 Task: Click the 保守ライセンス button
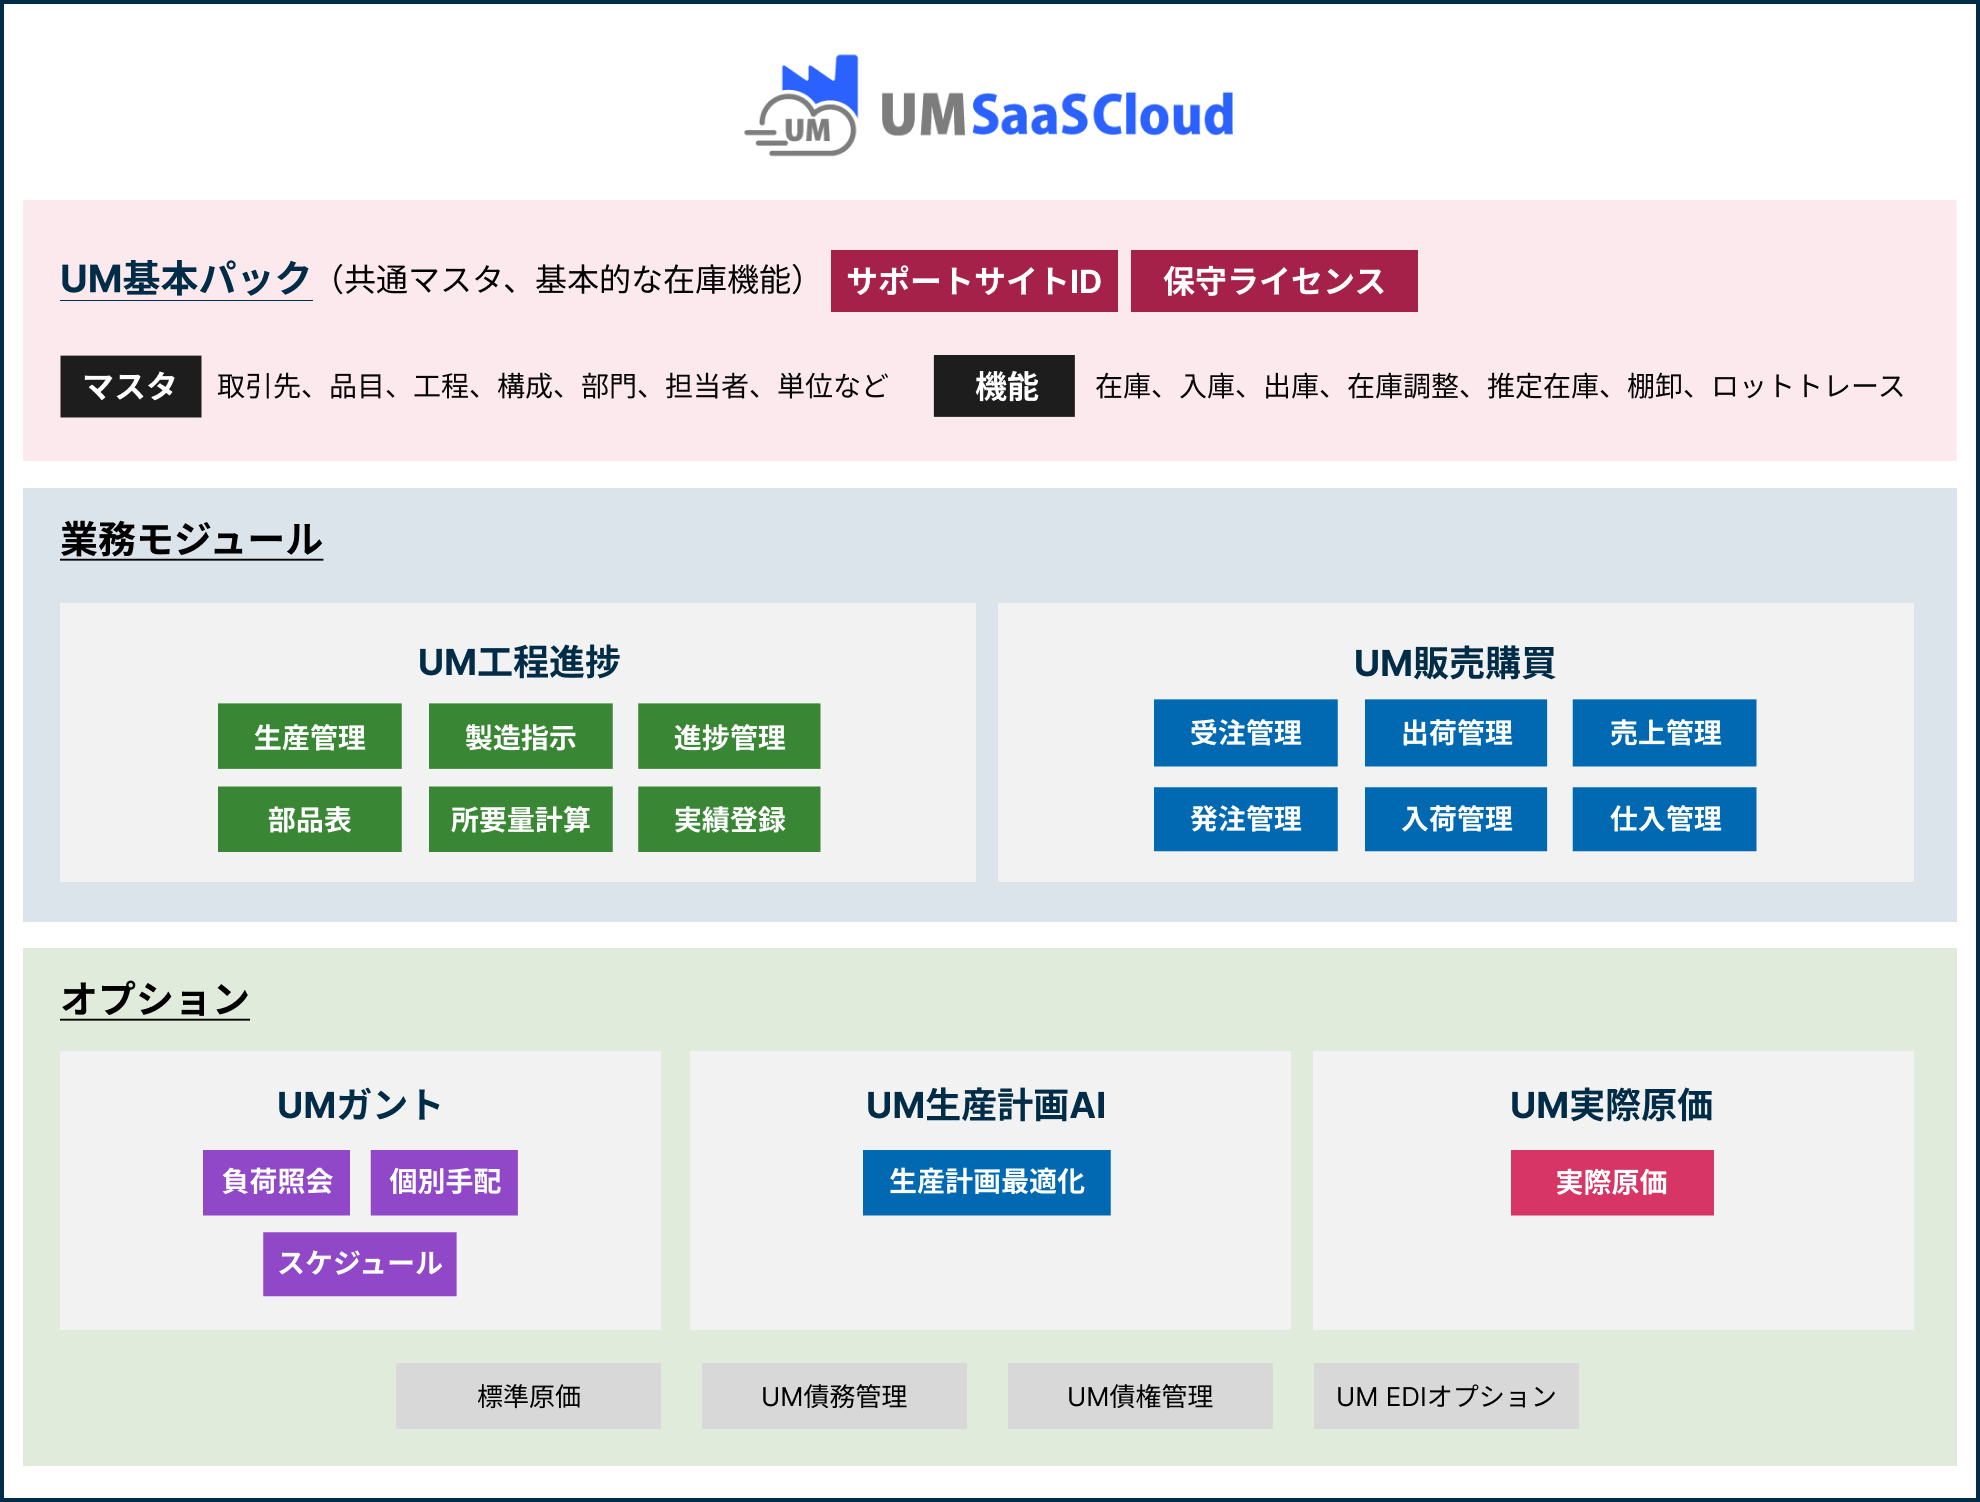pos(1274,281)
